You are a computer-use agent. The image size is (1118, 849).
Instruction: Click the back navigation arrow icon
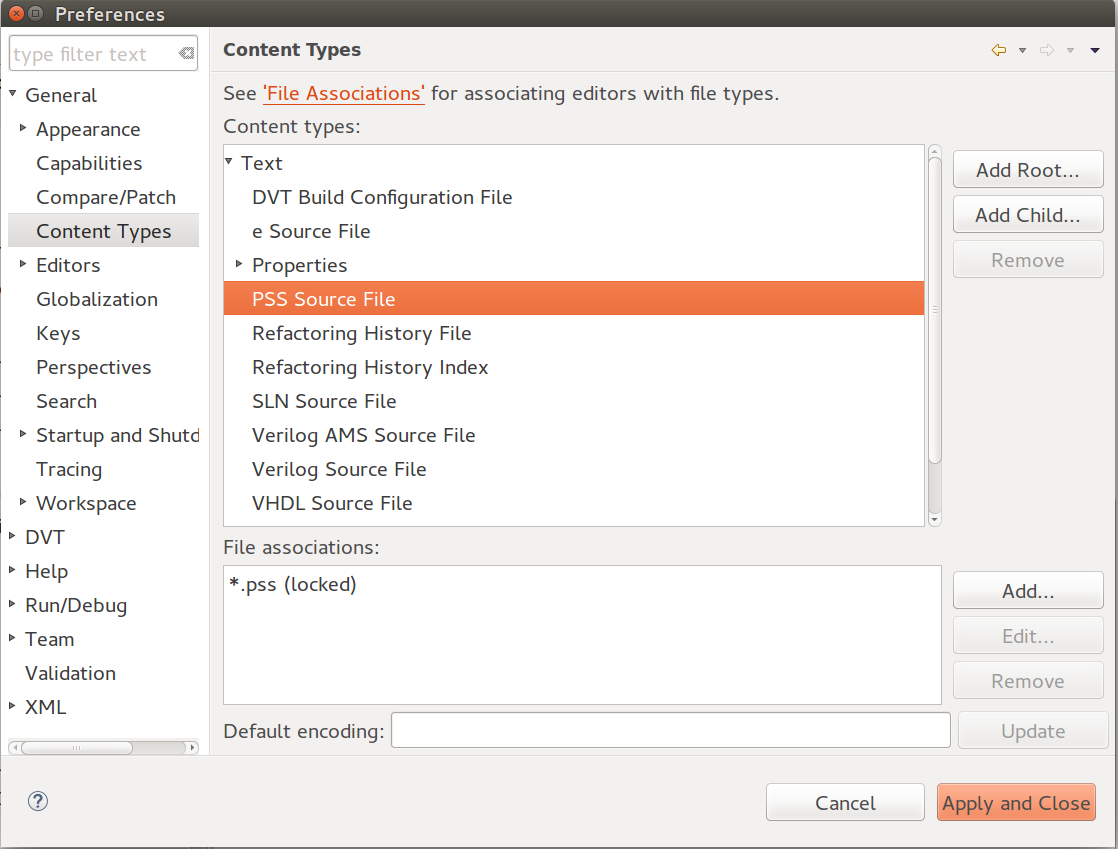[x=998, y=50]
